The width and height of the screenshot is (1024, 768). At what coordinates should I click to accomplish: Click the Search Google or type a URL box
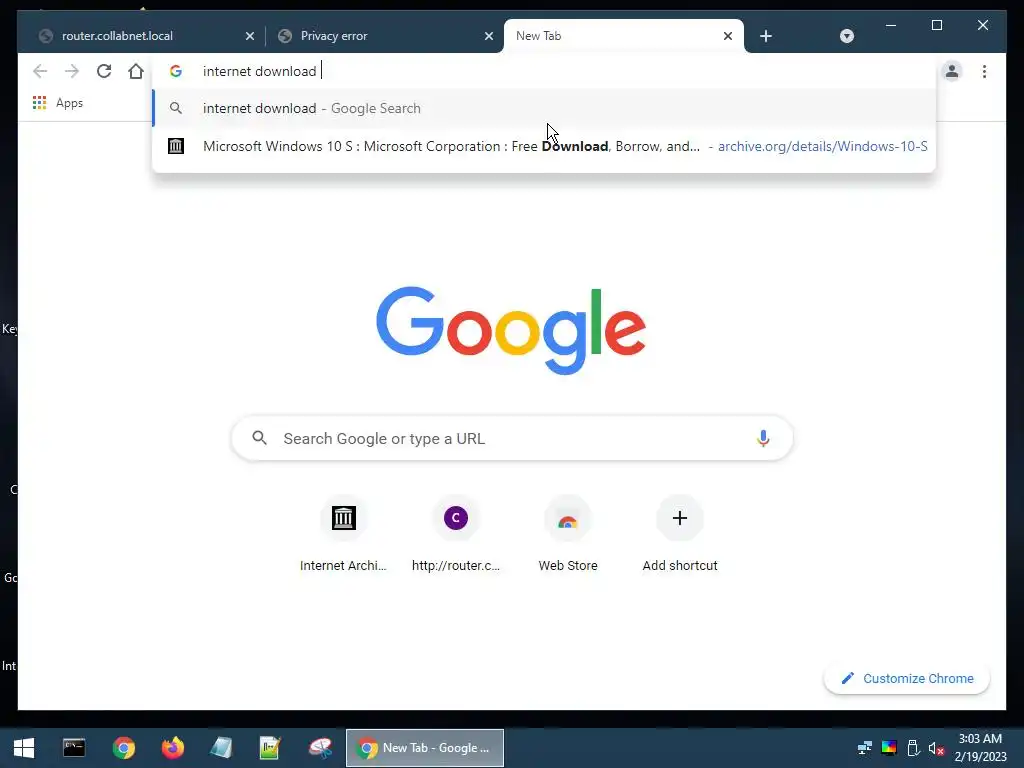click(x=512, y=438)
